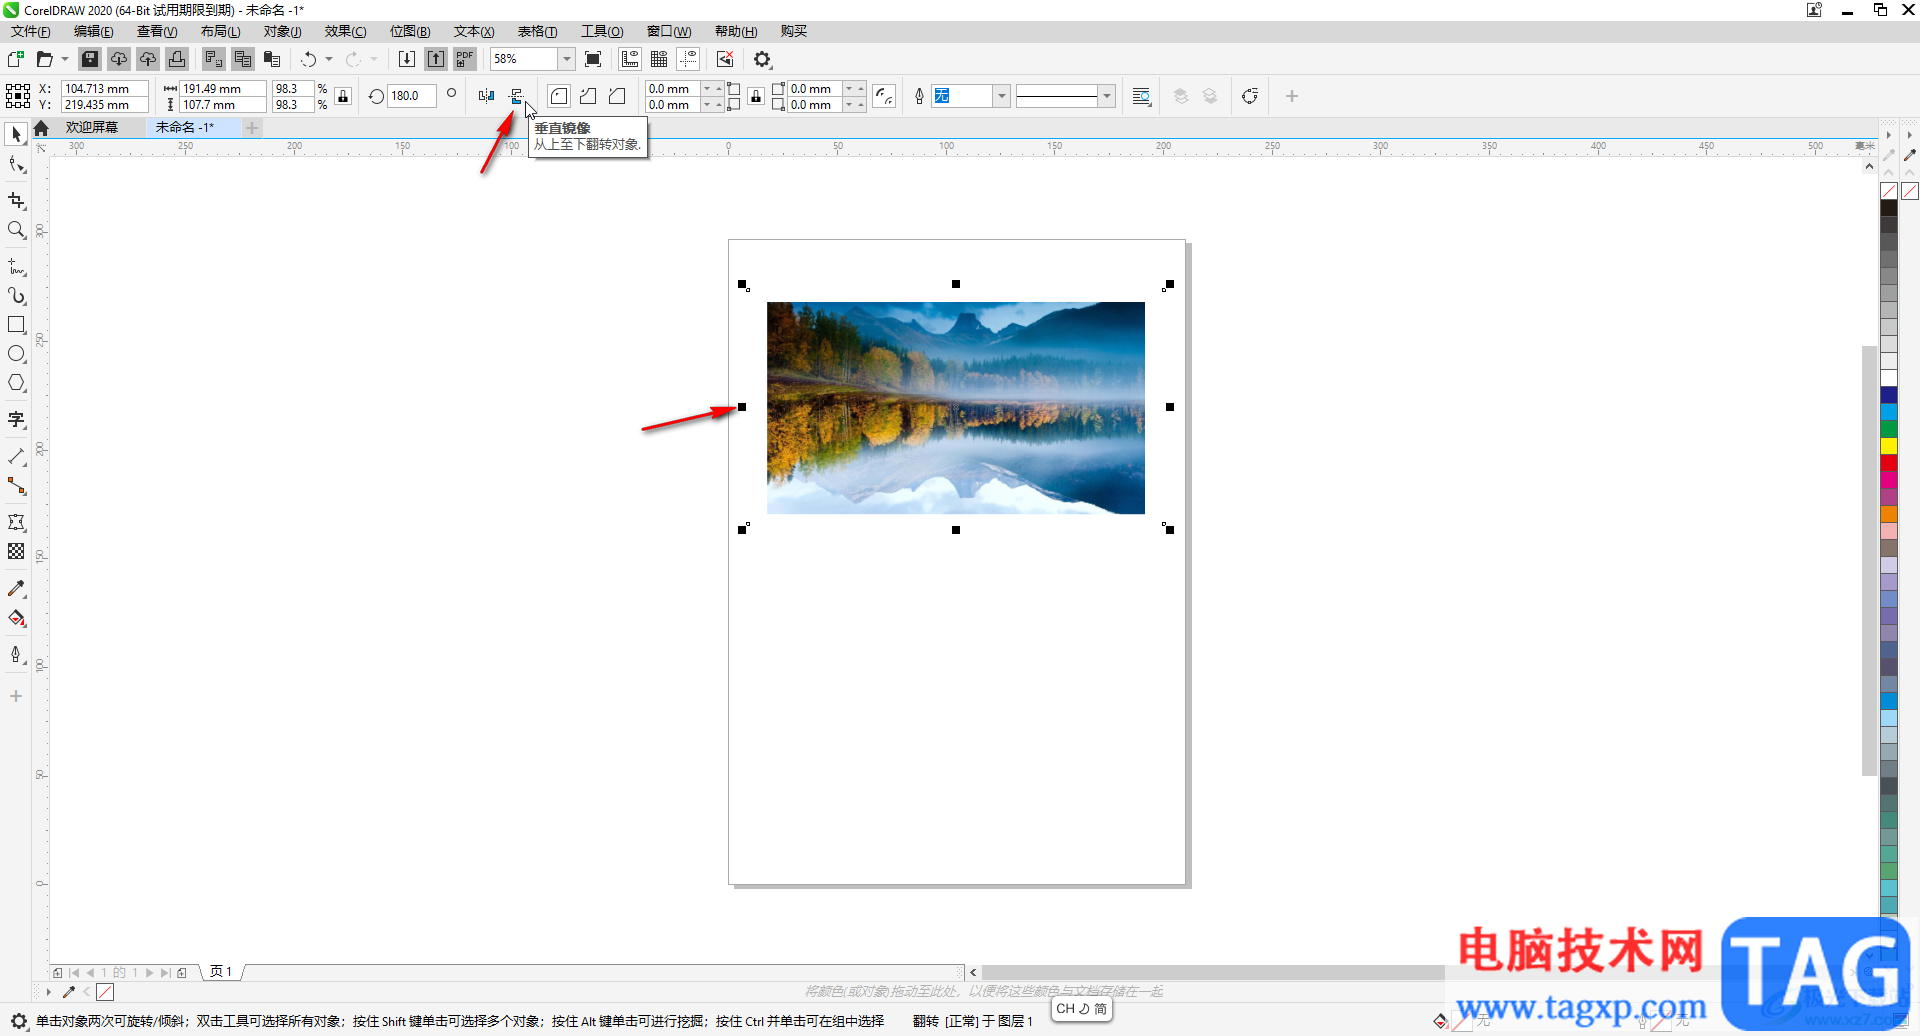Switch to the 欢迎屏幕 tab

(x=92, y=127)
